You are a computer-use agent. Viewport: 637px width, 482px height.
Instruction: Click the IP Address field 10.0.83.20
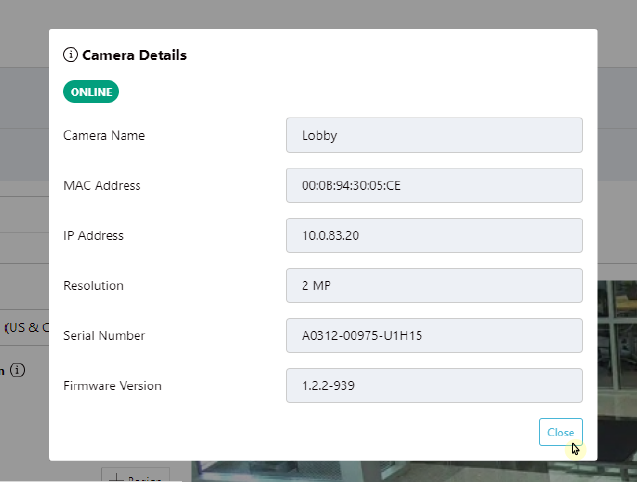434,235
